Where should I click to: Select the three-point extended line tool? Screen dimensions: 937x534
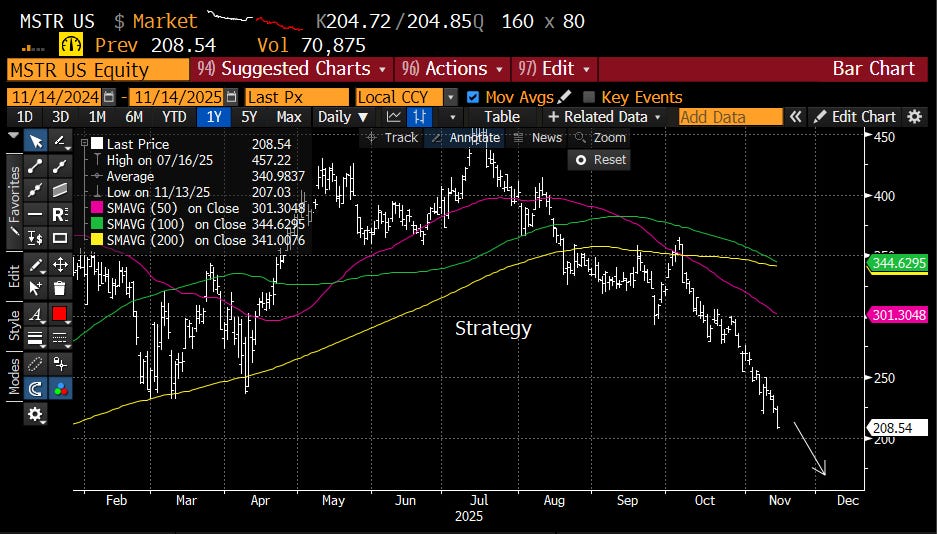point(36,190)
